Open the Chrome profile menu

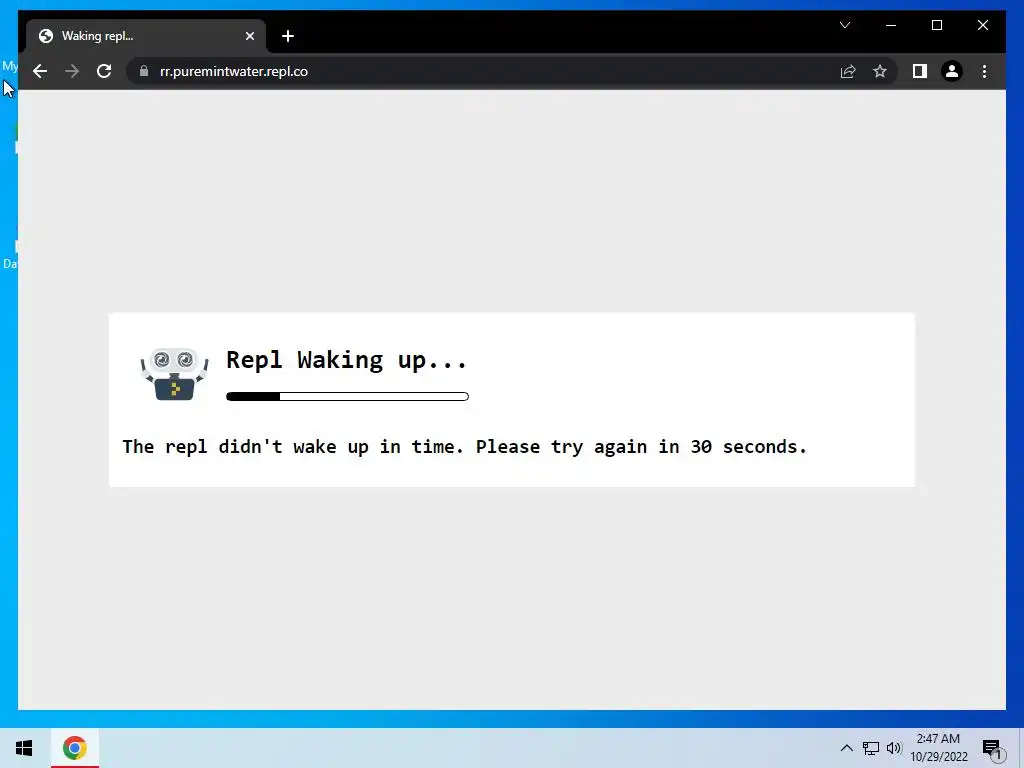coord(952,71)
